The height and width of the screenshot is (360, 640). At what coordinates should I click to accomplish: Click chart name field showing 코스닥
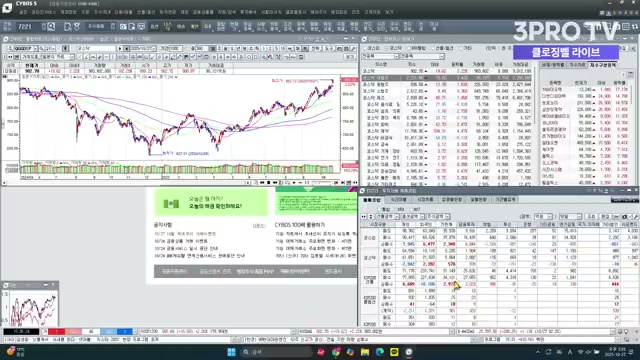click(97, 49)
